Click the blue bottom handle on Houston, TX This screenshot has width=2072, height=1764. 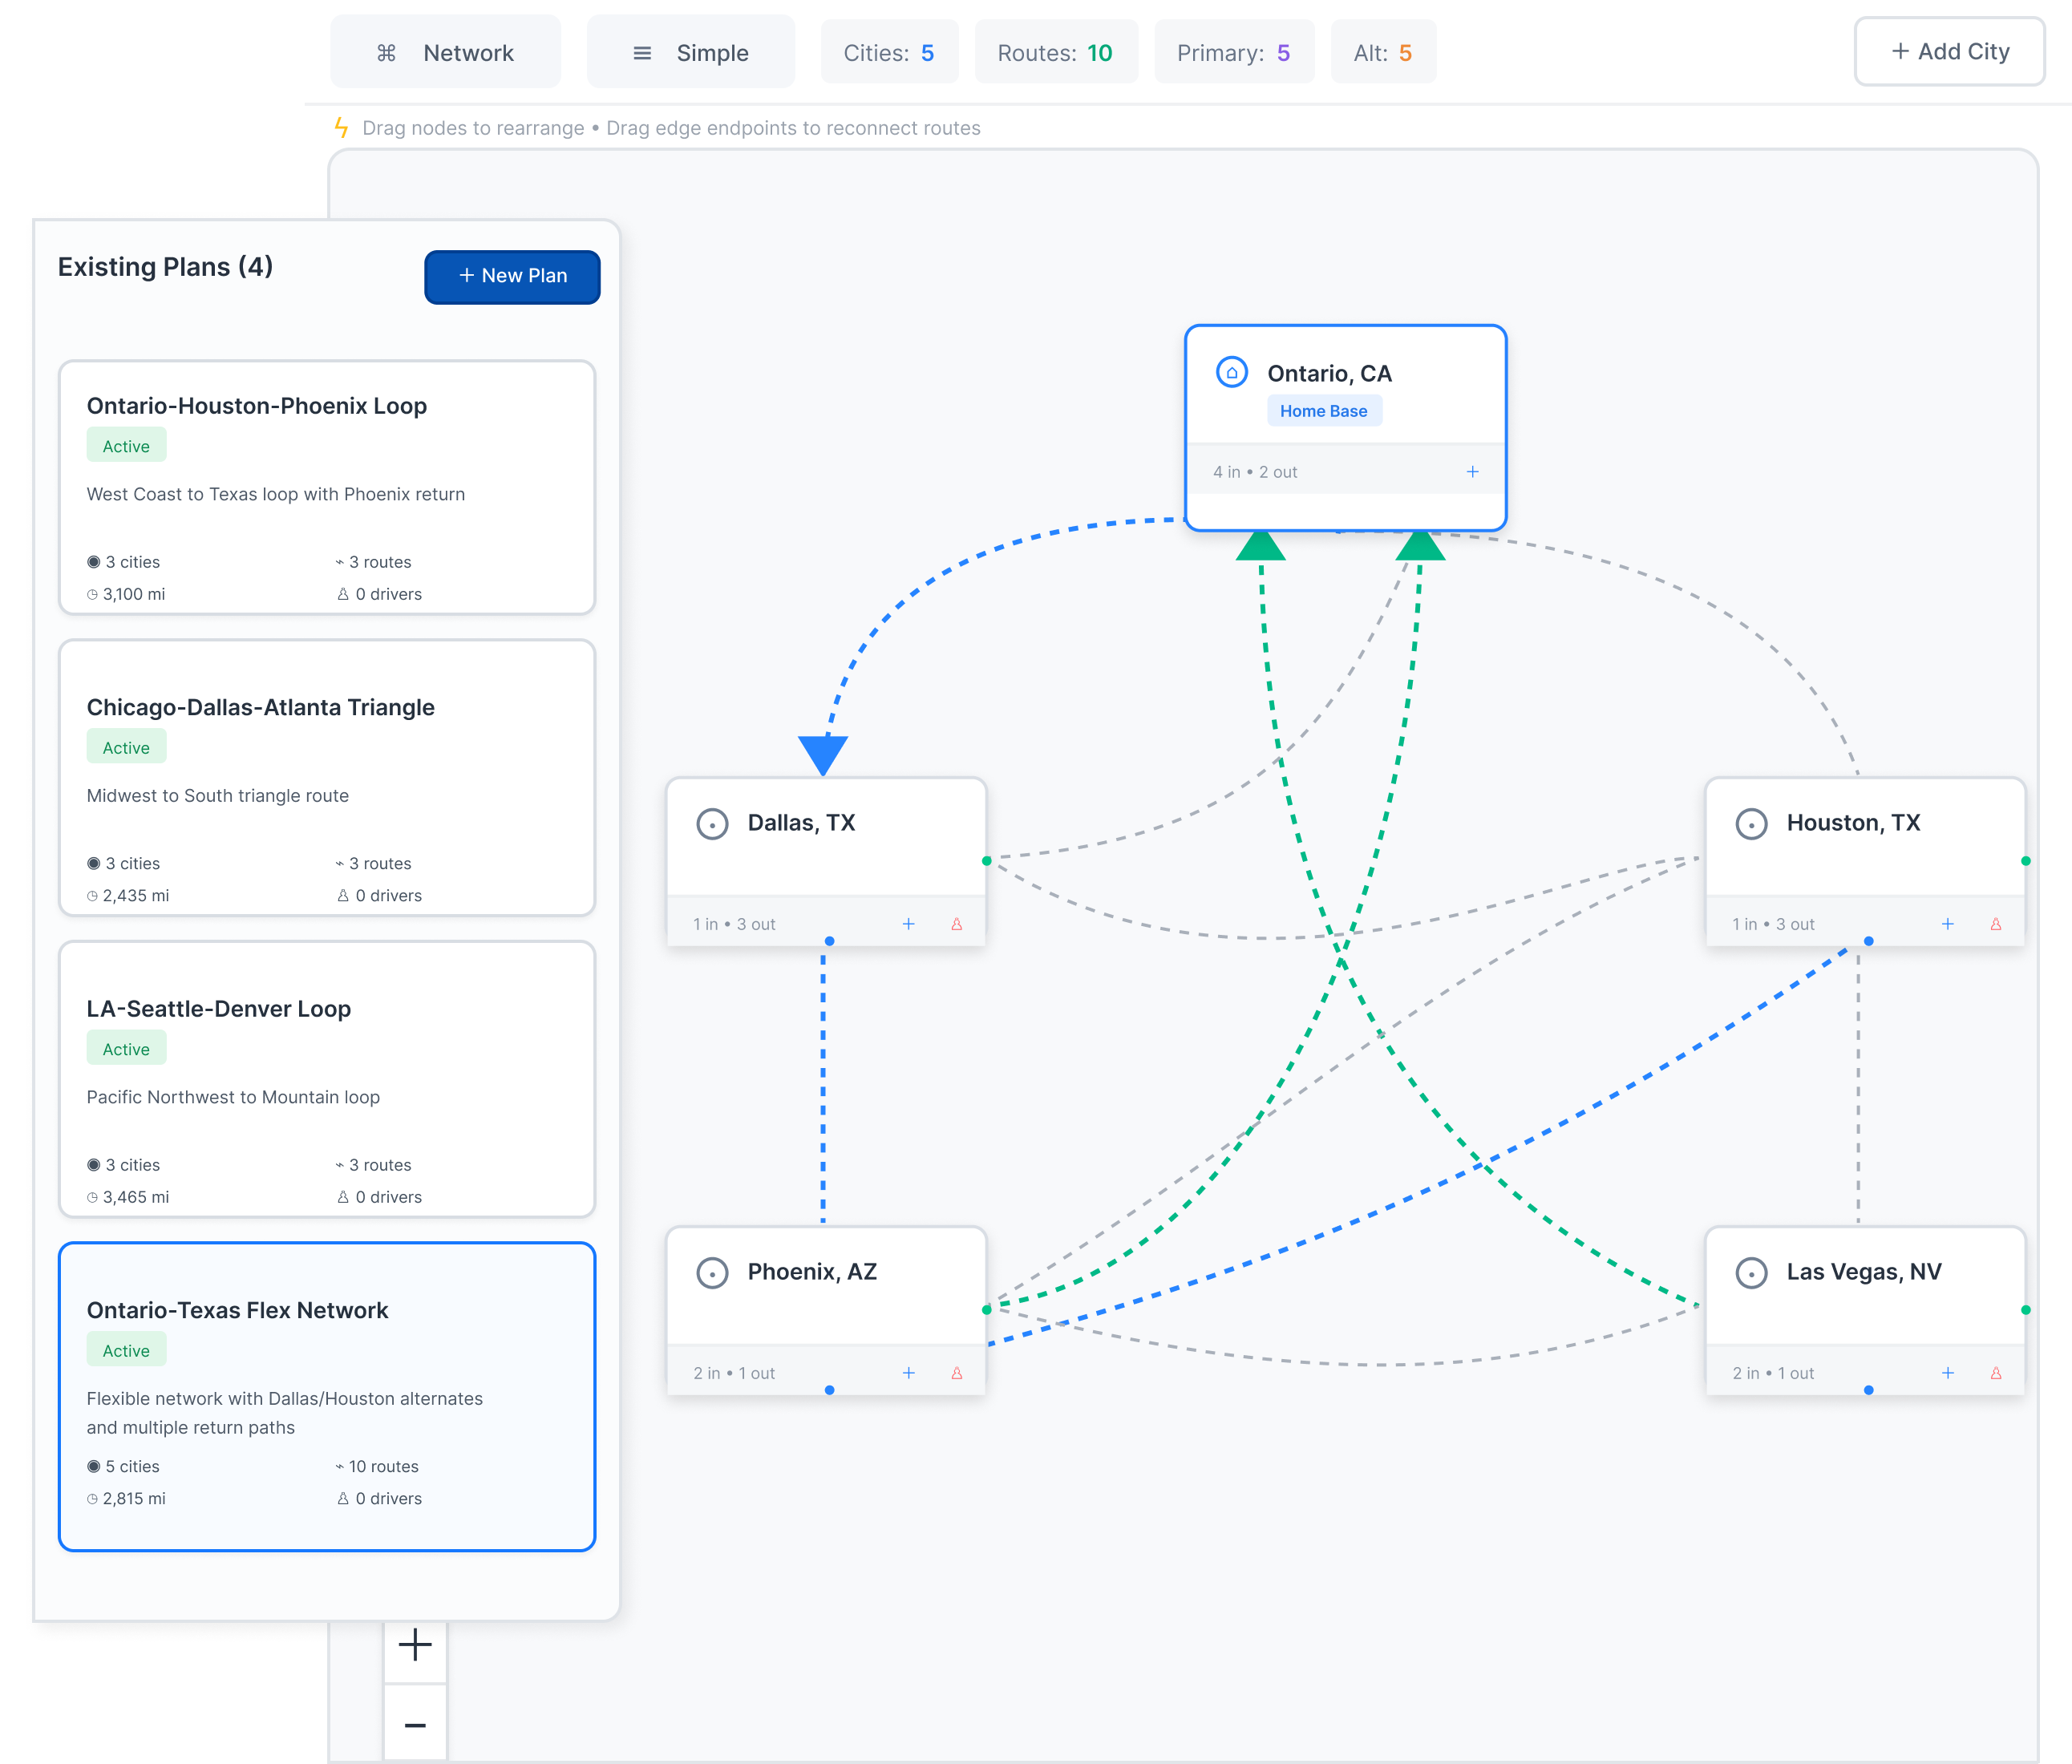pos(1868,941)
